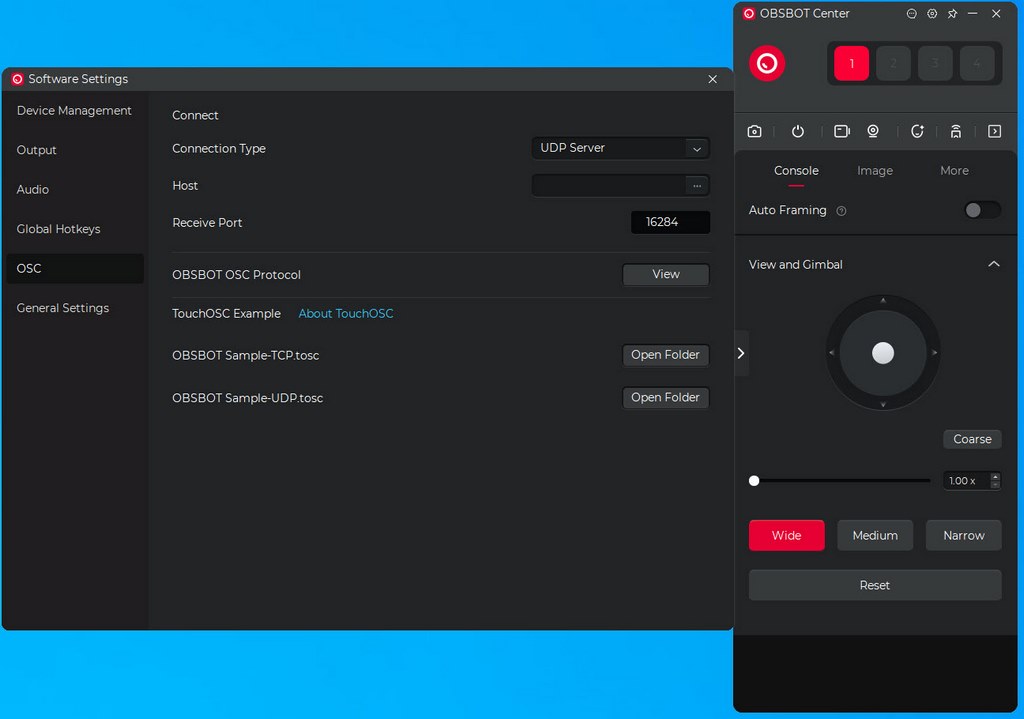Click the zoom slider handle
Viewport: 1024px width, 719px height.
tap(754, 481)
